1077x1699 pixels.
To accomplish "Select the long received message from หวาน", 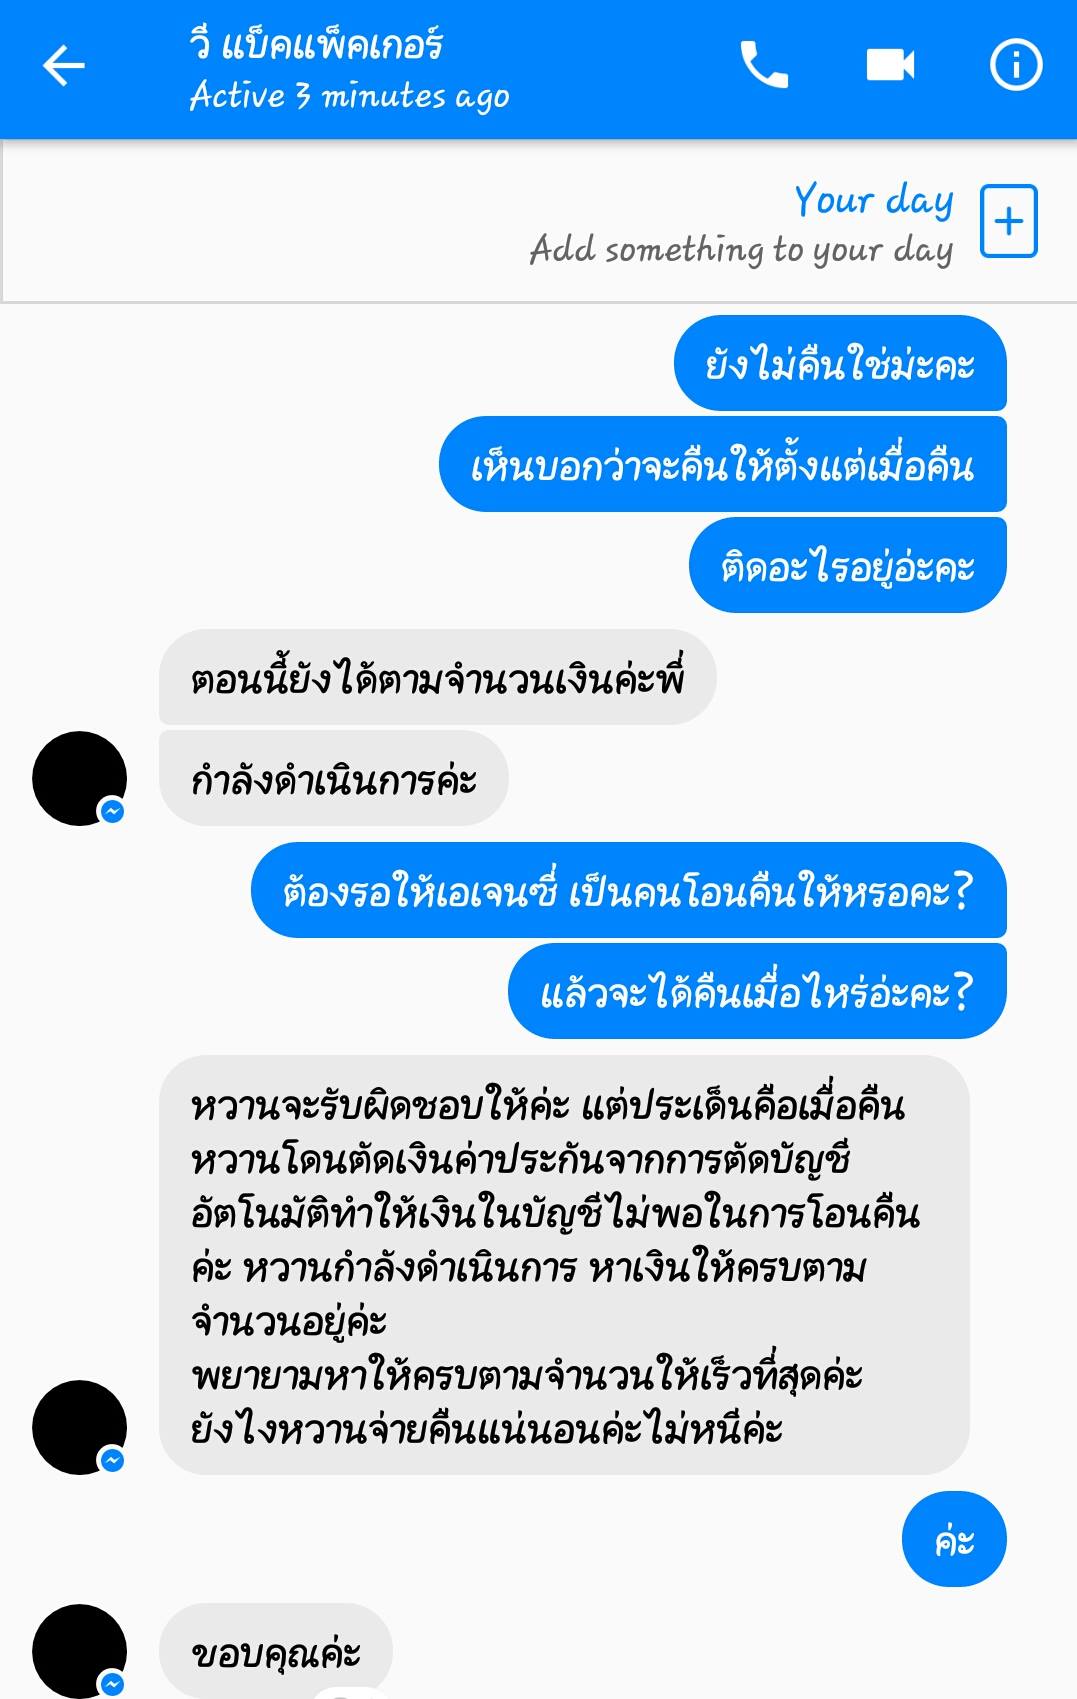I will tap(564, 1265).
